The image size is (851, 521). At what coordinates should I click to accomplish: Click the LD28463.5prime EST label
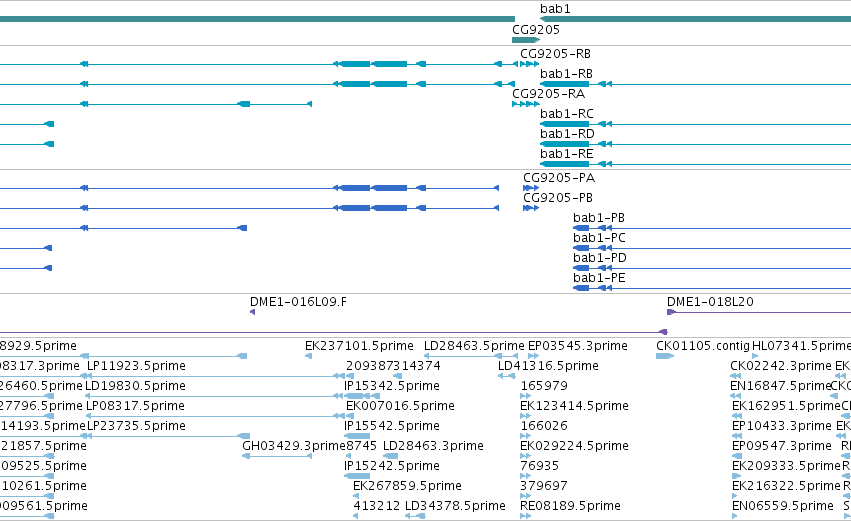click(x=474, y=346)
